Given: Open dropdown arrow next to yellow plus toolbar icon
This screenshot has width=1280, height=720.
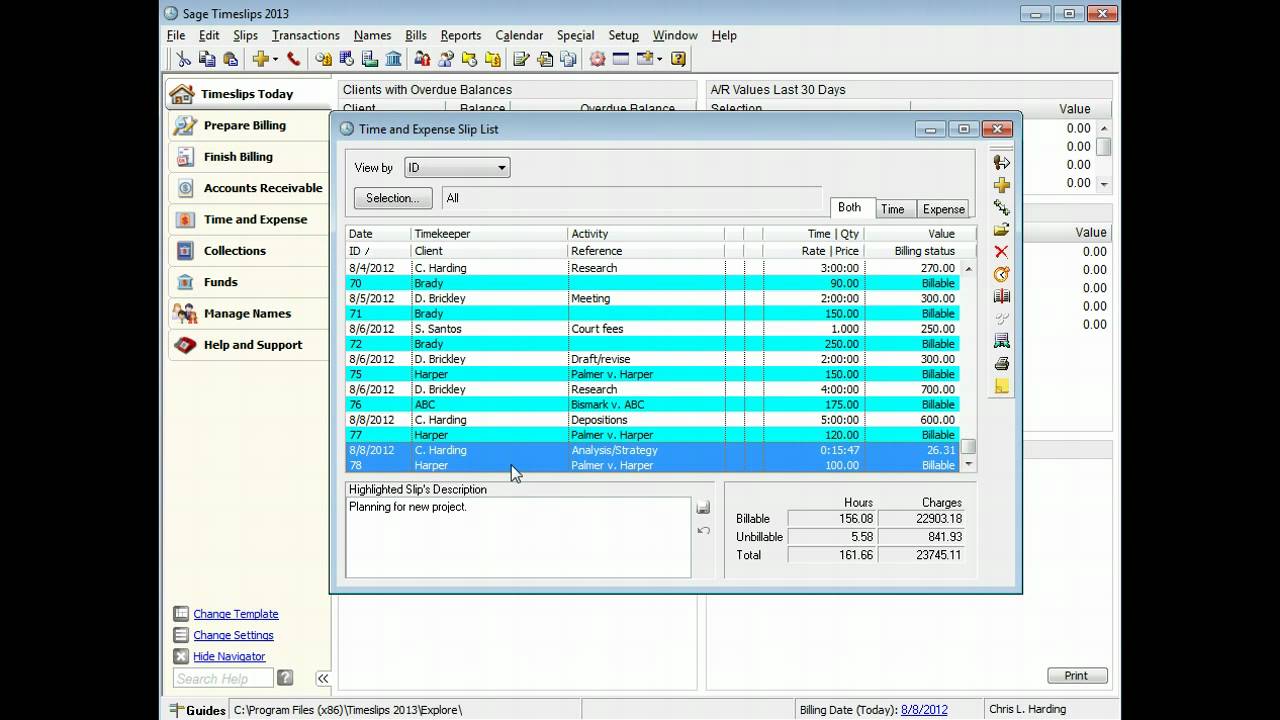Looking at the screenshot, I should (275, 60).
